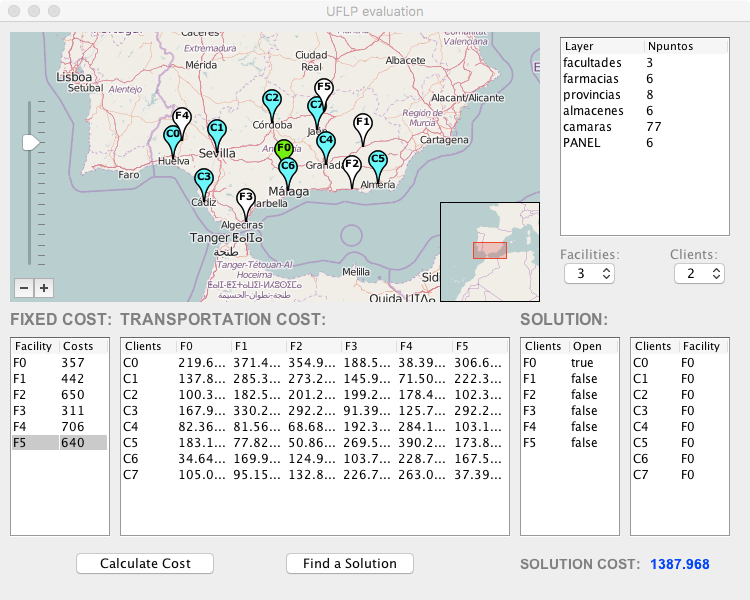The height and width of the screenshot is (600, 750).
Task: Click the green F0 facility marker
Action: point(284,148)
